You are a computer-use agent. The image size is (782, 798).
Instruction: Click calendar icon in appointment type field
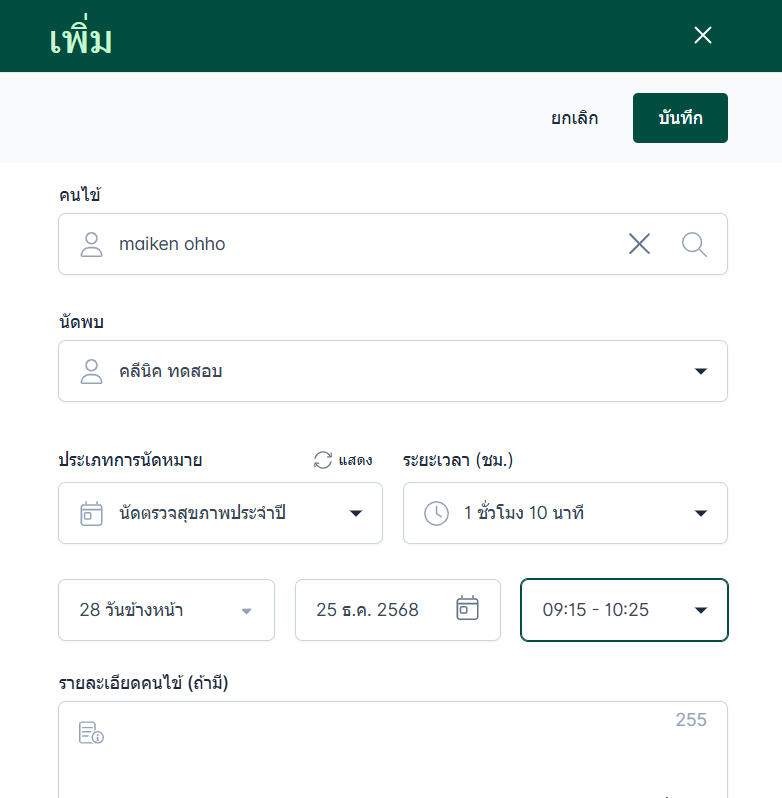tap(92, 513)
